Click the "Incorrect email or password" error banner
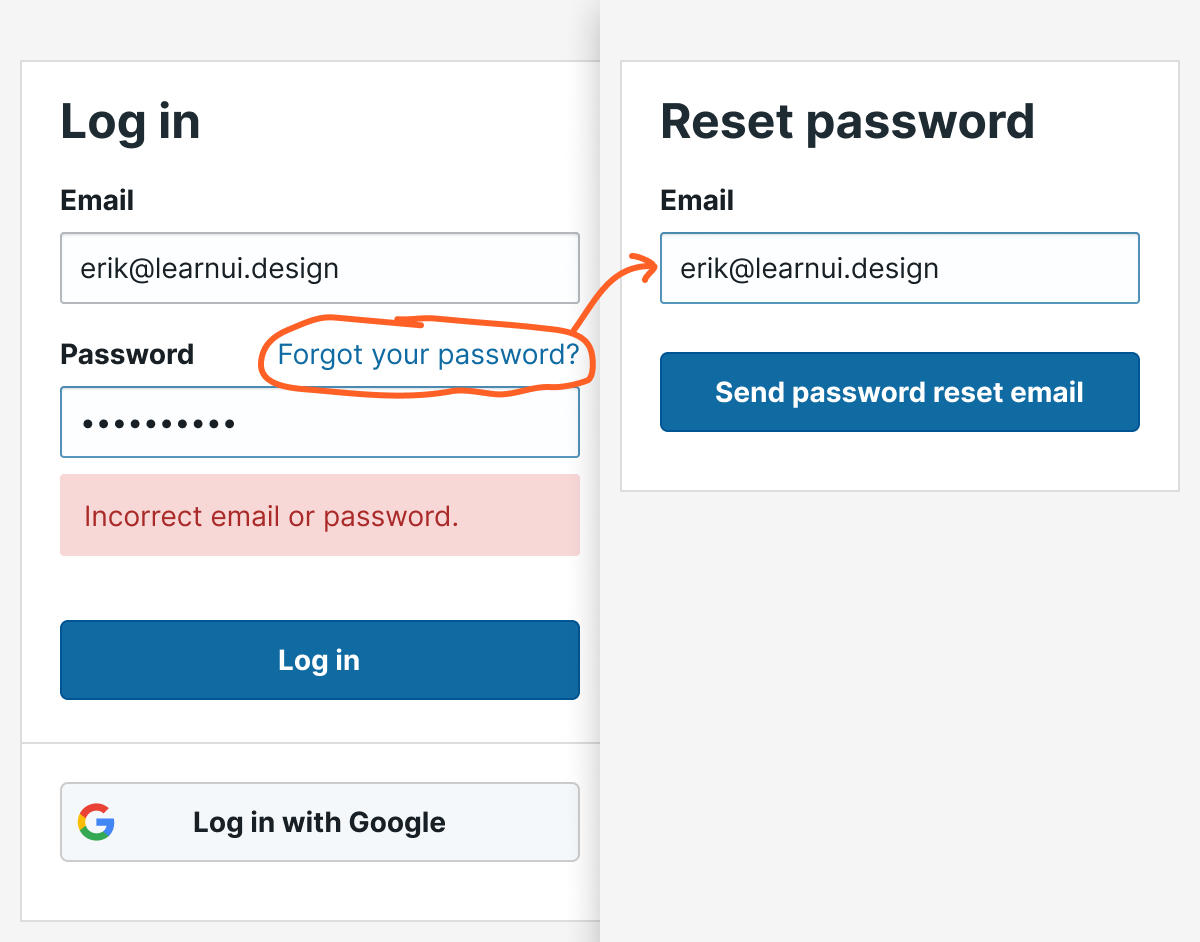This screenshot has width=1200, height=942. pyautogui.click(x=320, y=516)
